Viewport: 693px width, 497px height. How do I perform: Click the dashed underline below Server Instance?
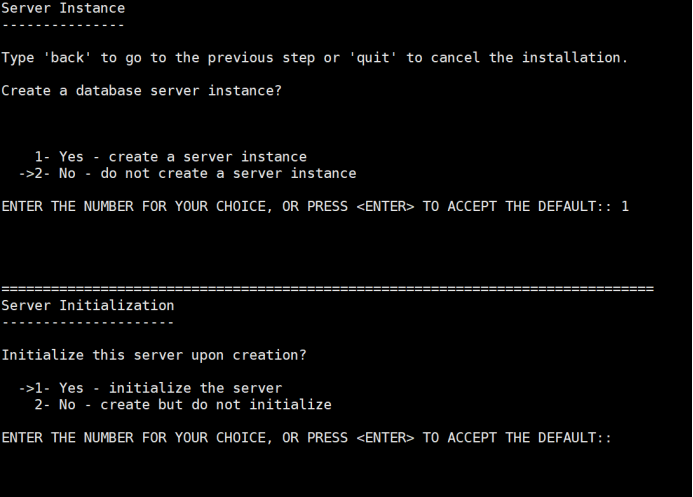63,25
